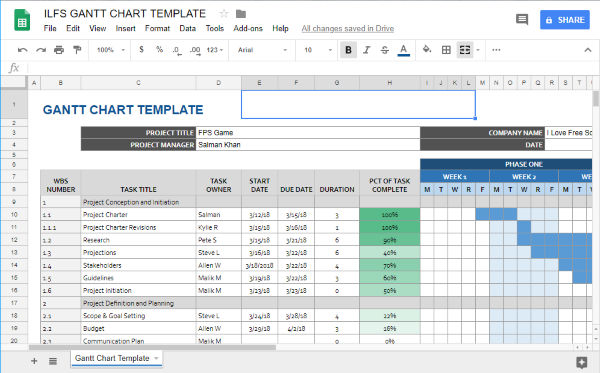
Task: Click the Budget task cell
Action: [x=138, y=328]
